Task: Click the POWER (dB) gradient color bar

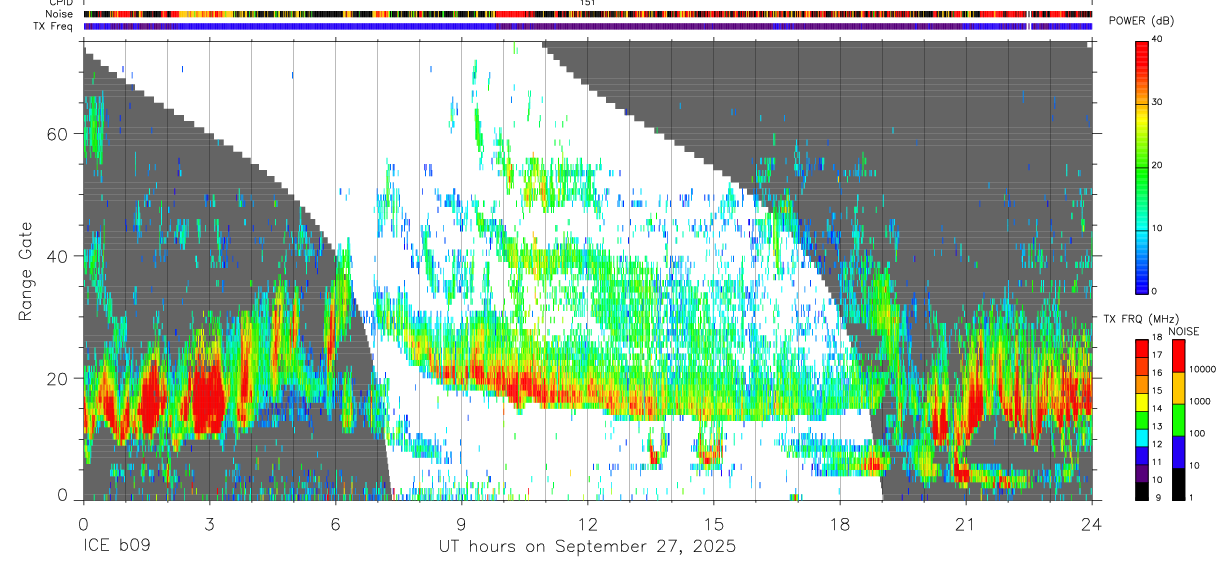Action: tap(1142, 166)
